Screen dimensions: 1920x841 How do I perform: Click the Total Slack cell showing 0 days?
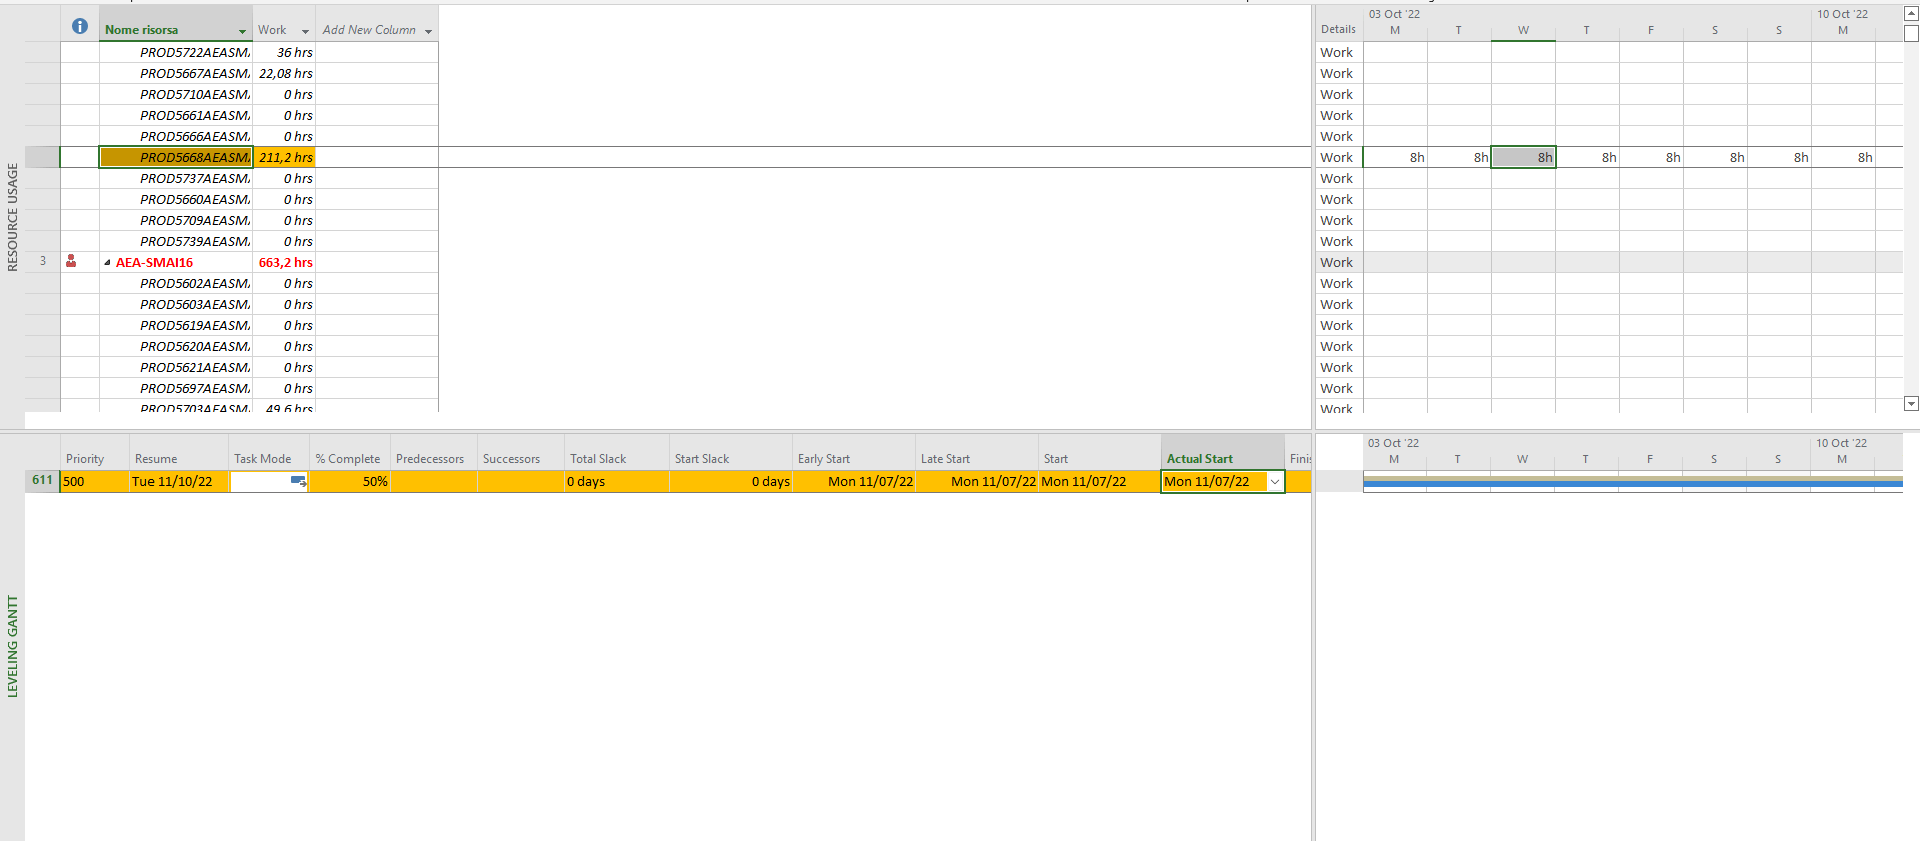coord(617,481)
